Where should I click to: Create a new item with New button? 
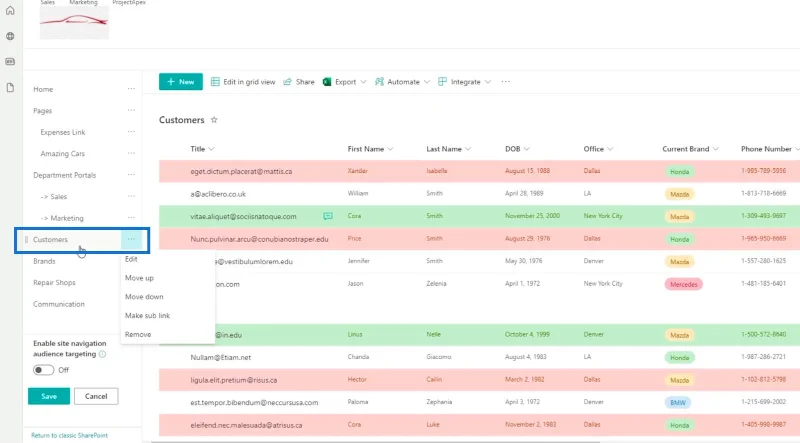(x=181, y=82)
